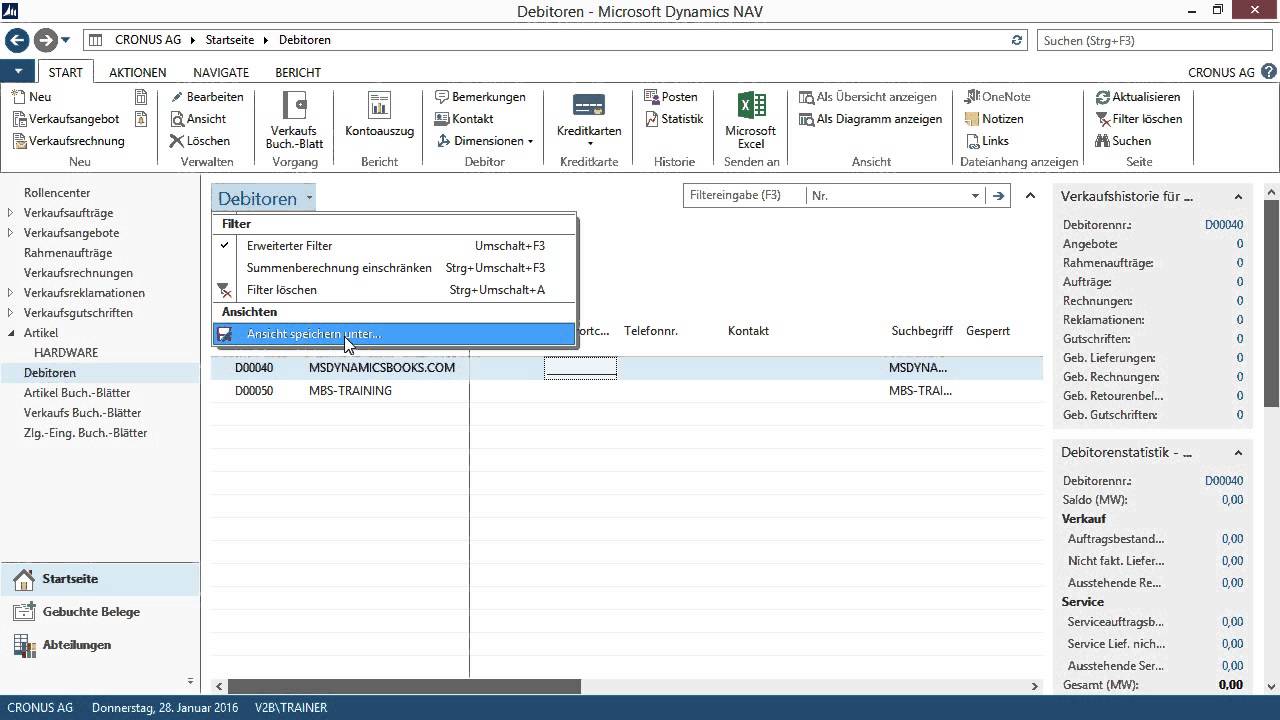This screenshot has width=1280, height=720.
Task: Collapse Debitorenstatistik fact box
Action: click(1238, 453)
